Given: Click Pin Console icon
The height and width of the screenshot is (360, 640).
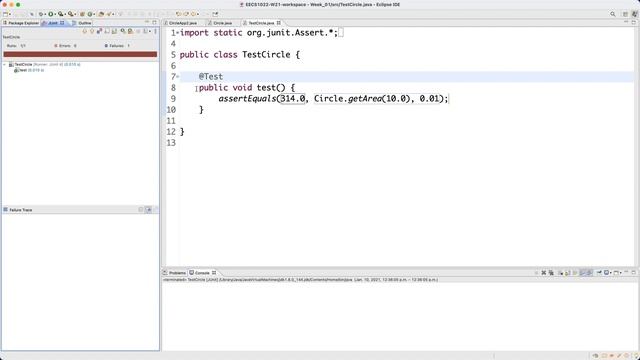Looking at the screenshot, I should tap(599, 273).
